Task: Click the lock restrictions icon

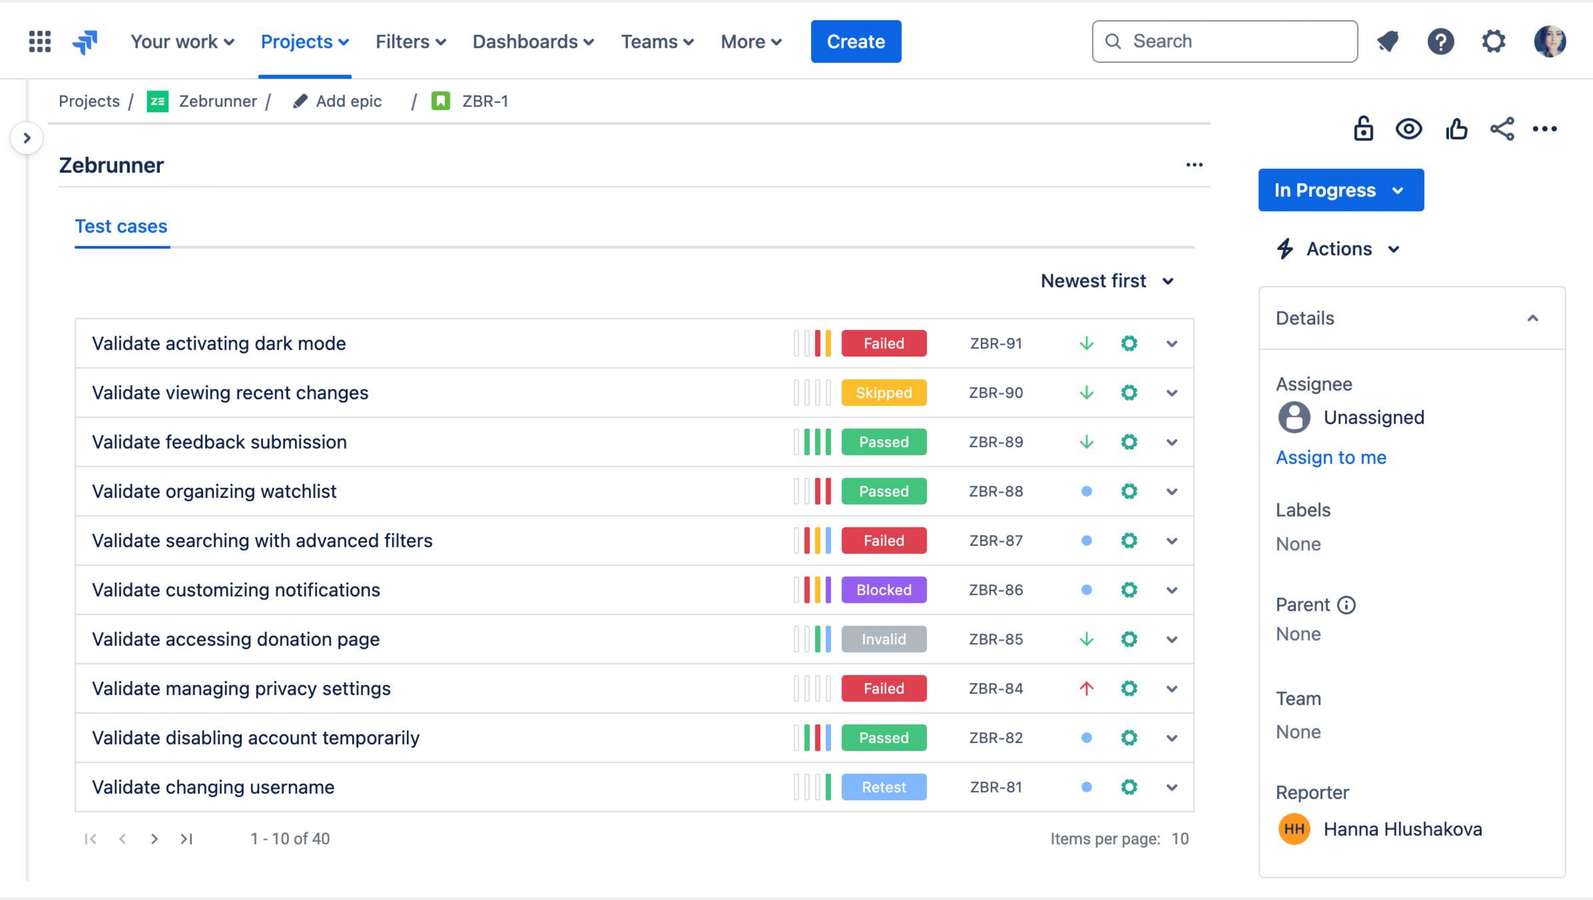Action: [1363, 128]
